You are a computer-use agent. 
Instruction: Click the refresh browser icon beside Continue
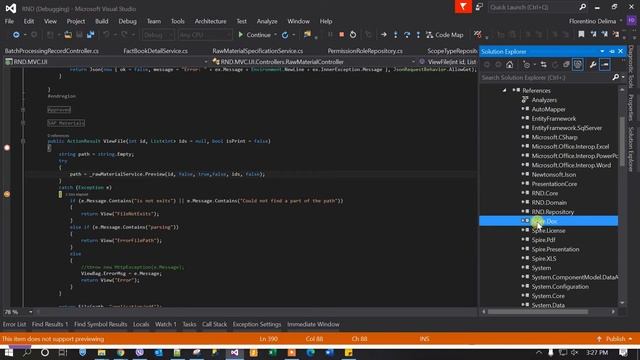click(285, 35)
